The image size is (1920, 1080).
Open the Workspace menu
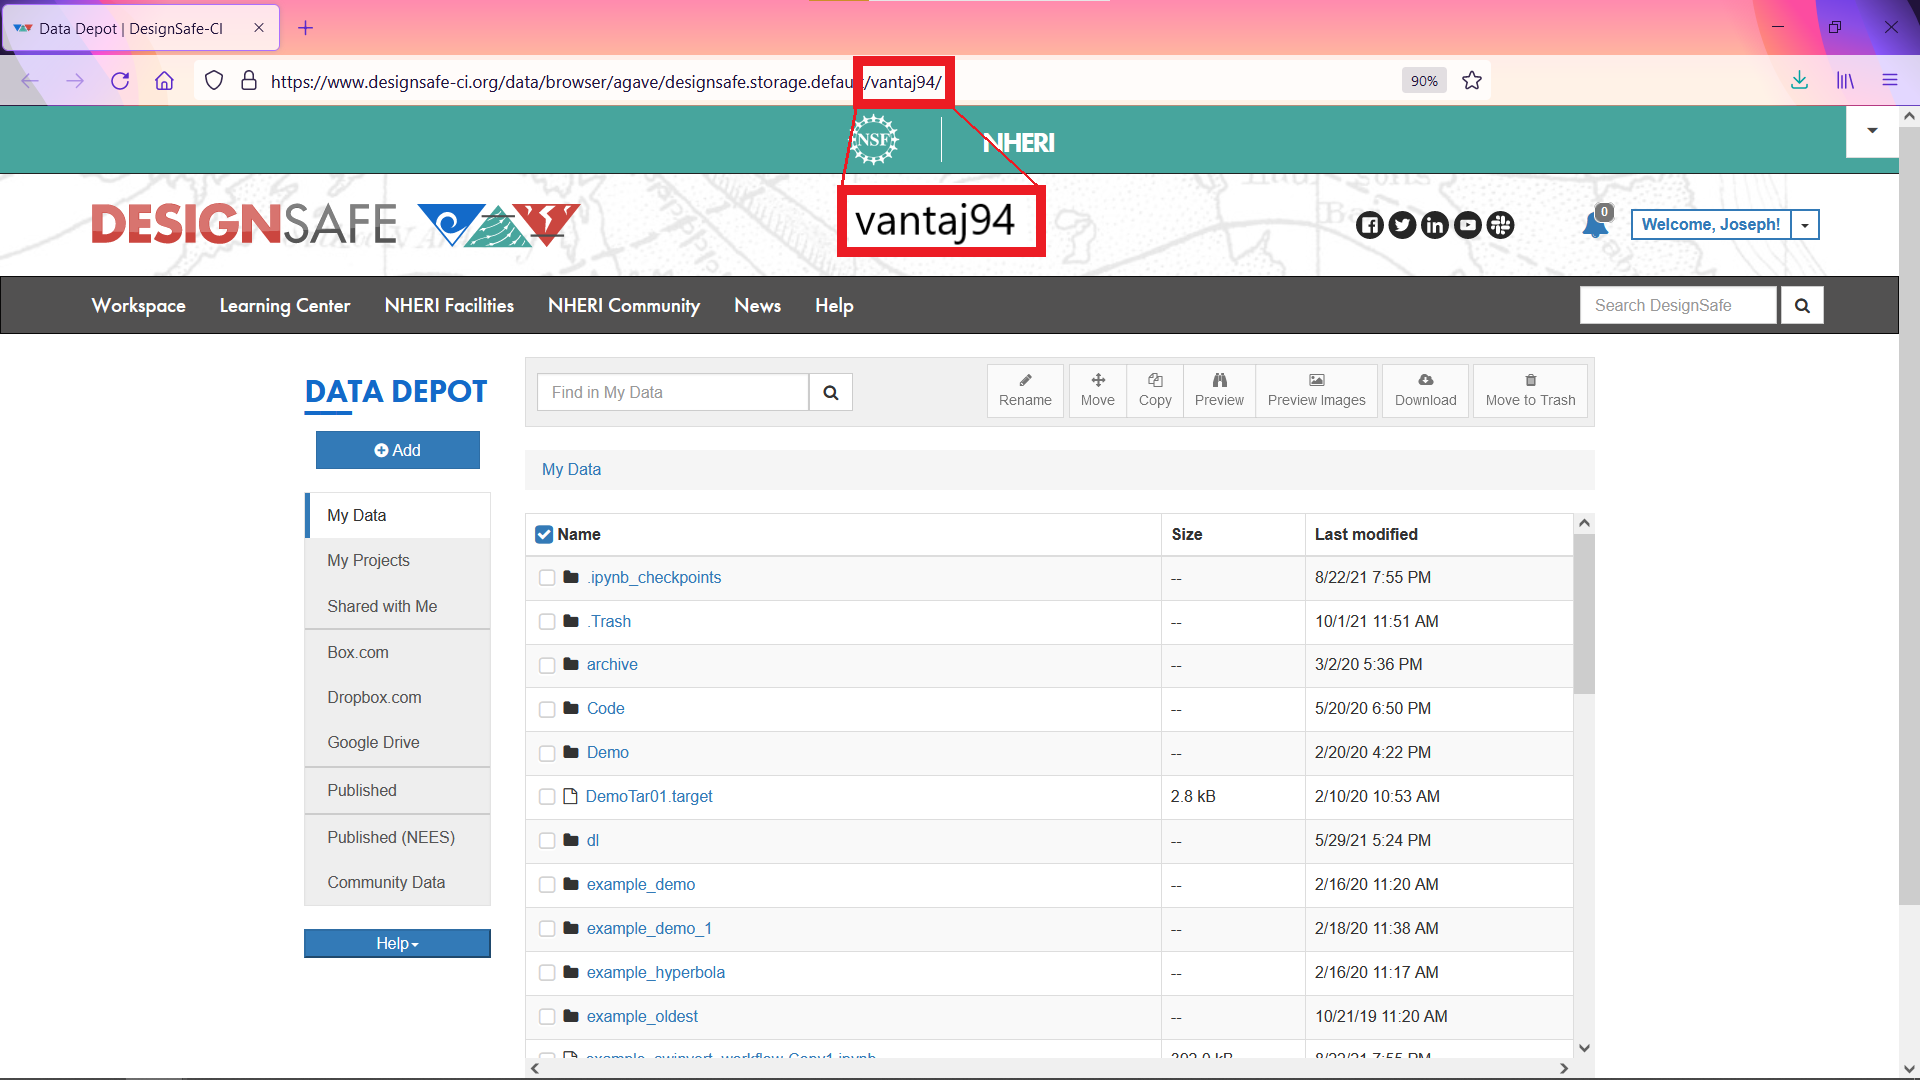[x=139, y=305]
